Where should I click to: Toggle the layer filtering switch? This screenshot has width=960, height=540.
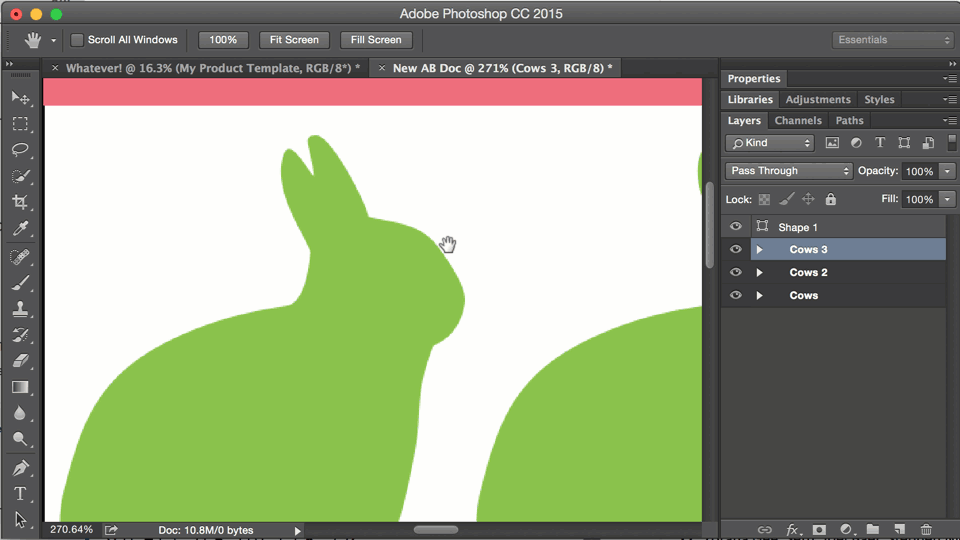(x=951, y=143)
